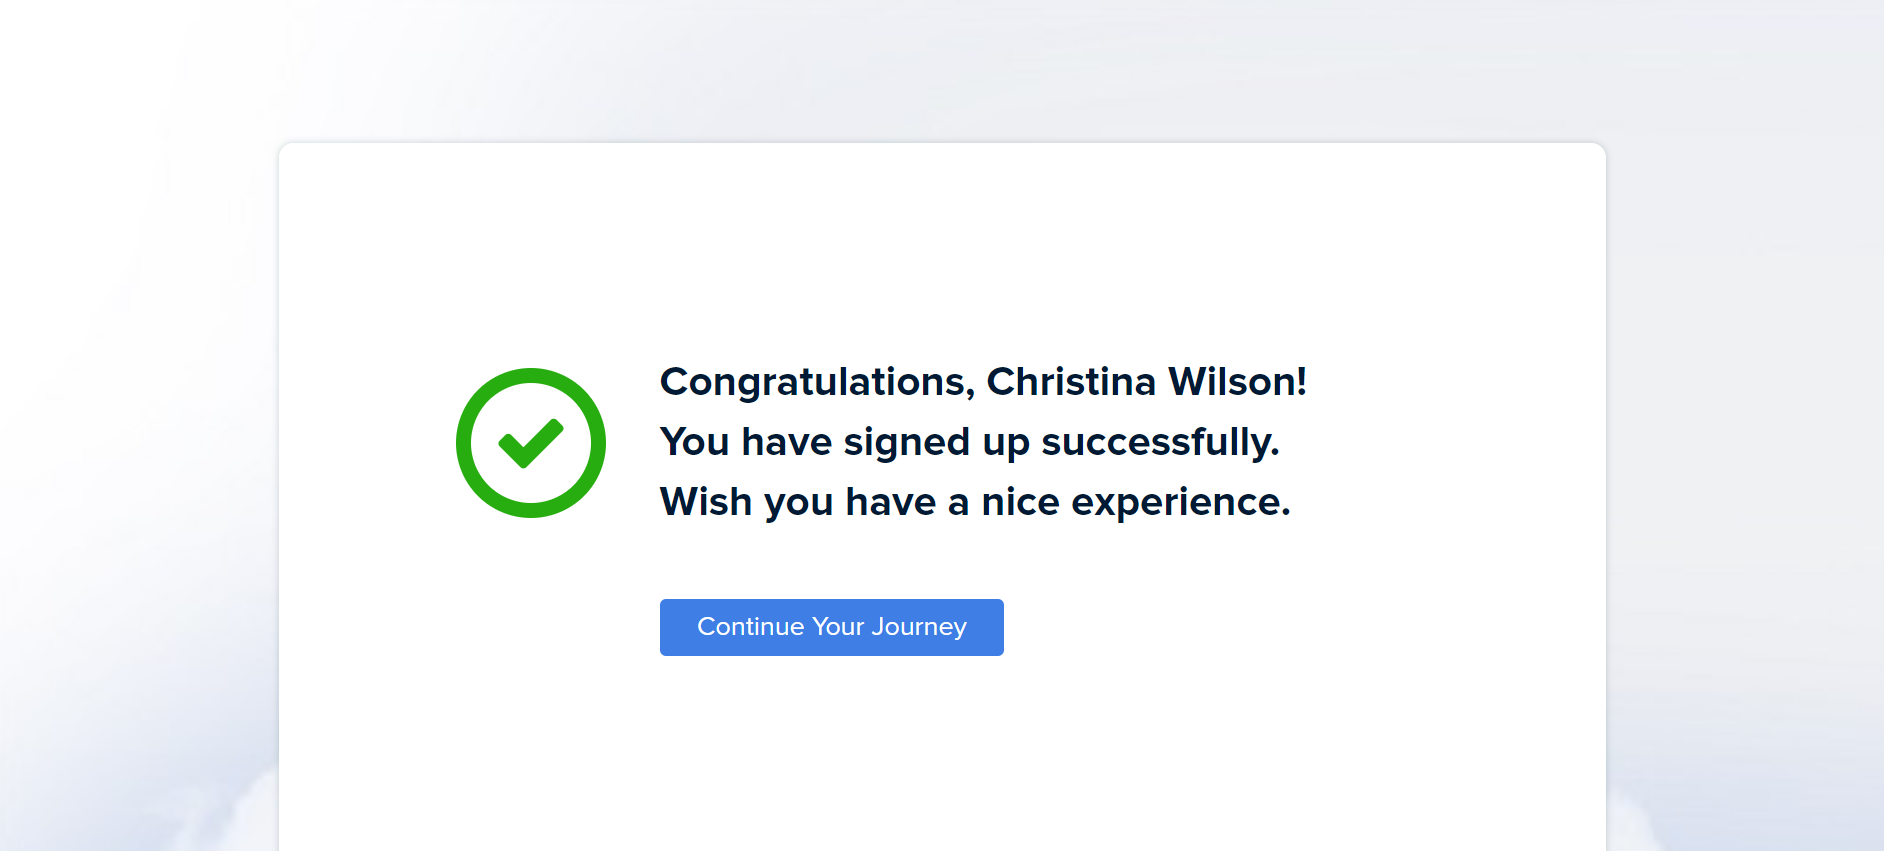Image resolution: width=1884 pixels, height=851 pixels.
Task: Click the surname 'Wilson!' in the heading
Action: [x=1237, y=382]
